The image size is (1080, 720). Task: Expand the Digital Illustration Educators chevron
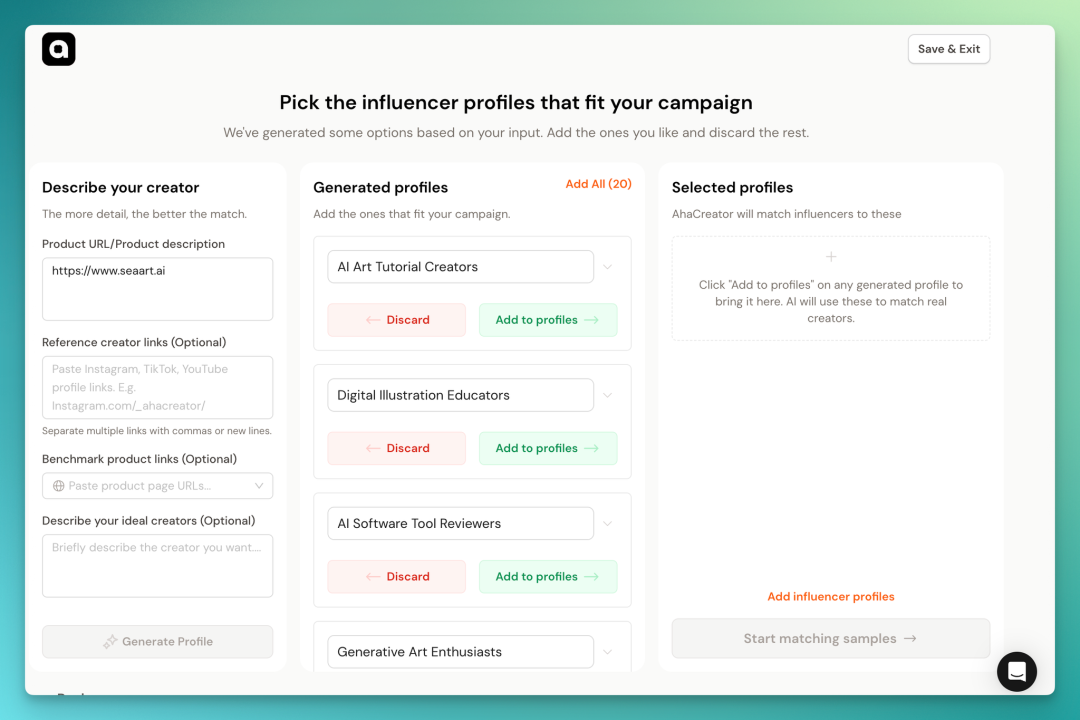[x=608, y=395]
